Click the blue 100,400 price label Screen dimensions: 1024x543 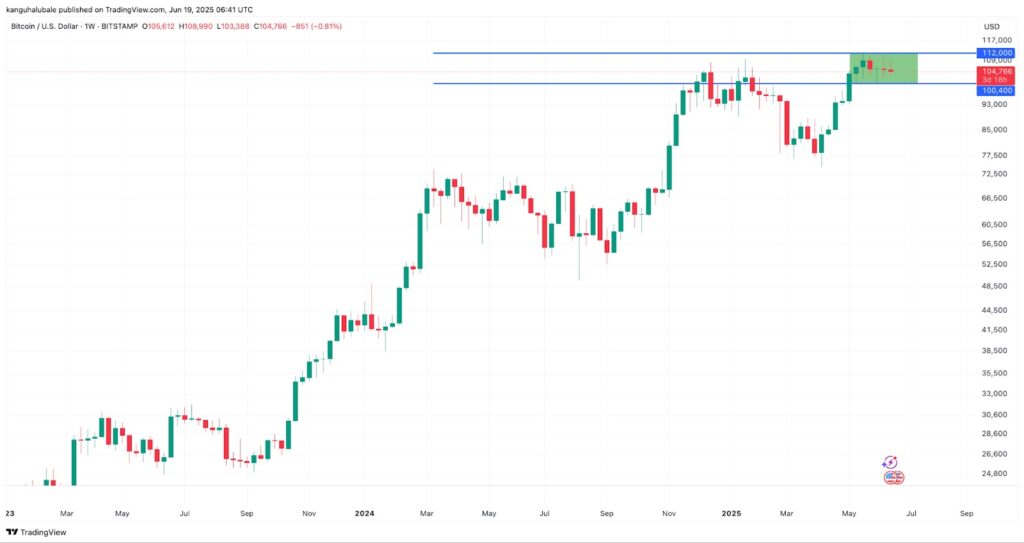coord(991,90)
